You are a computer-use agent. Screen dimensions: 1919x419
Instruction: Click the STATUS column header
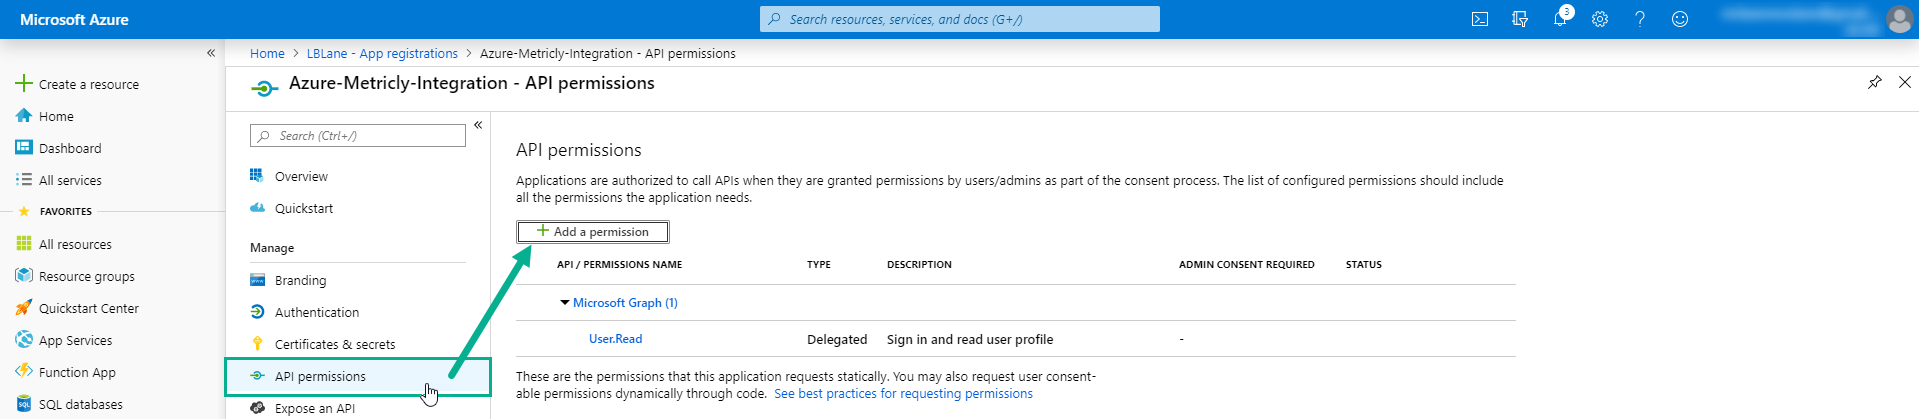pyautogui.click(x=1363, y=265)
